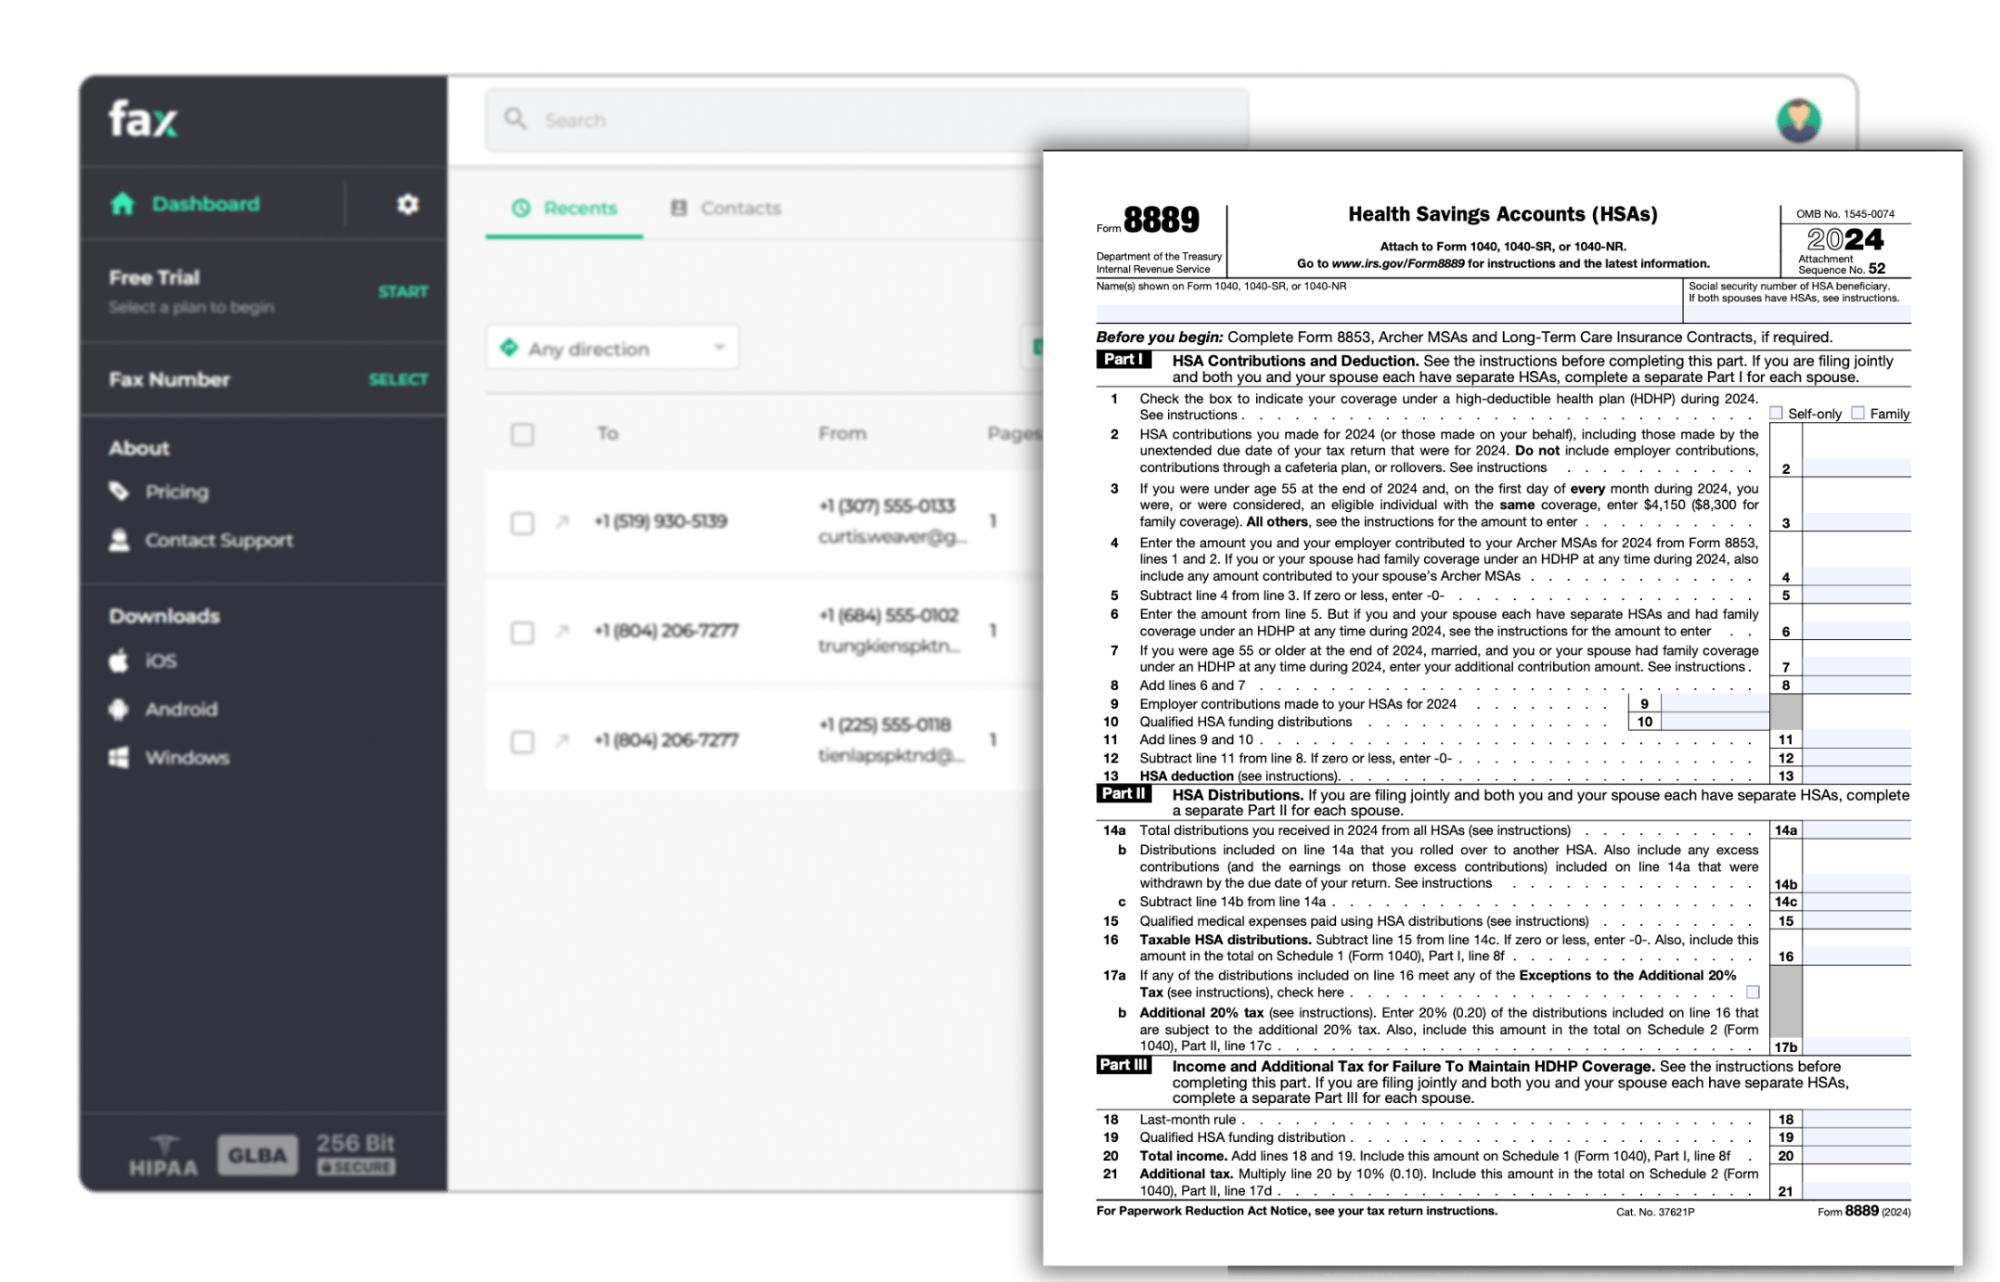Click outgoing arrow icon for +1 (519) 930-5139
Viewport: 2000px width, 1282px height.
pyautogui.click(x=562, y=521)
